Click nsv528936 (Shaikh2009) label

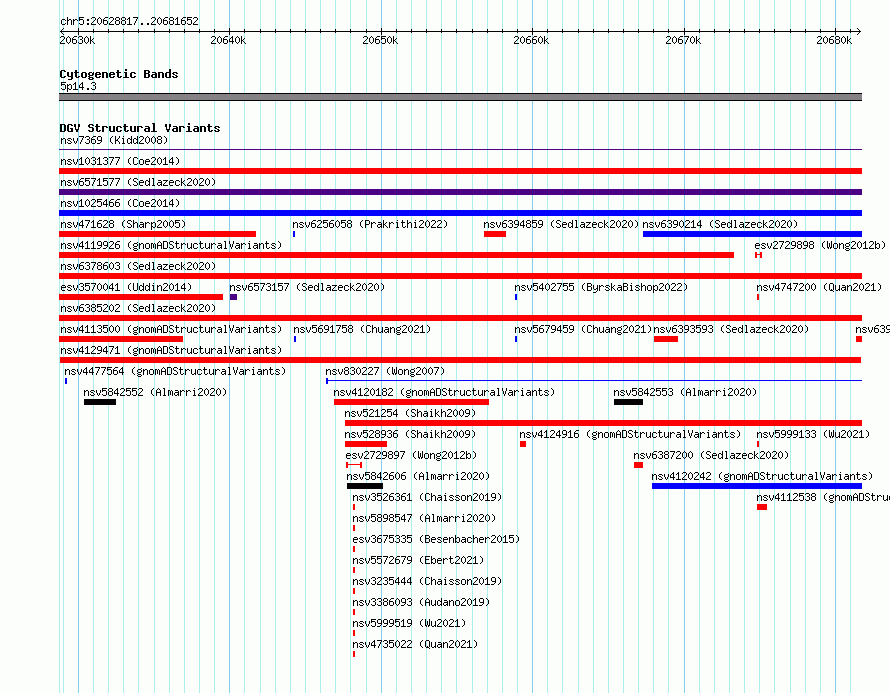coord(410,434)
